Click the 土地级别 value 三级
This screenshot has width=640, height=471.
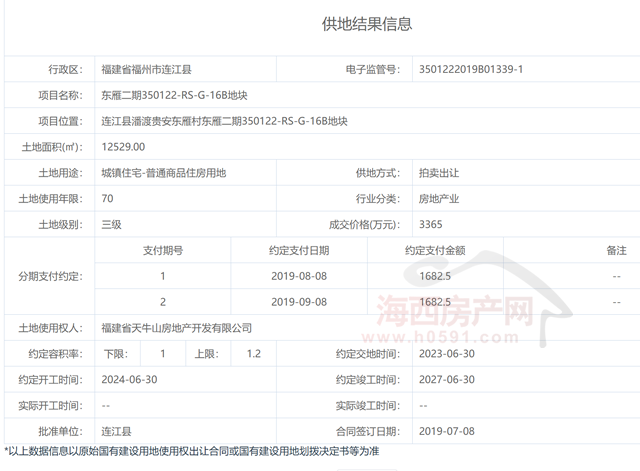tap(111, 224)
